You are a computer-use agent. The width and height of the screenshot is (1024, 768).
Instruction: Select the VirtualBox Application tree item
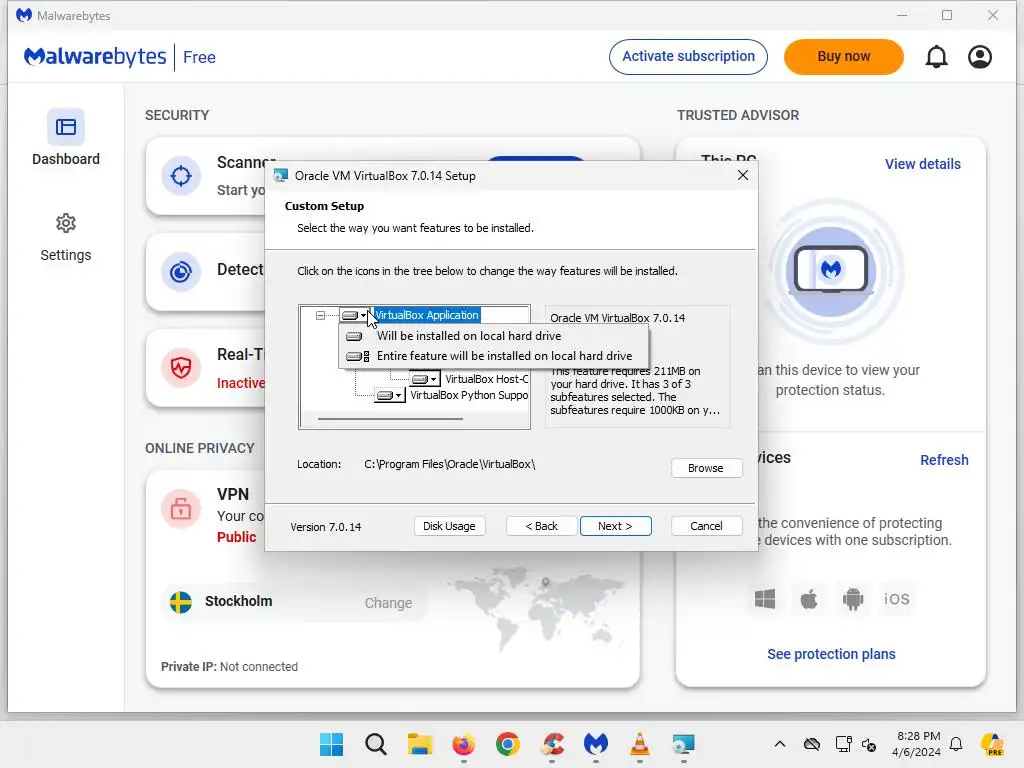[427, 315]
